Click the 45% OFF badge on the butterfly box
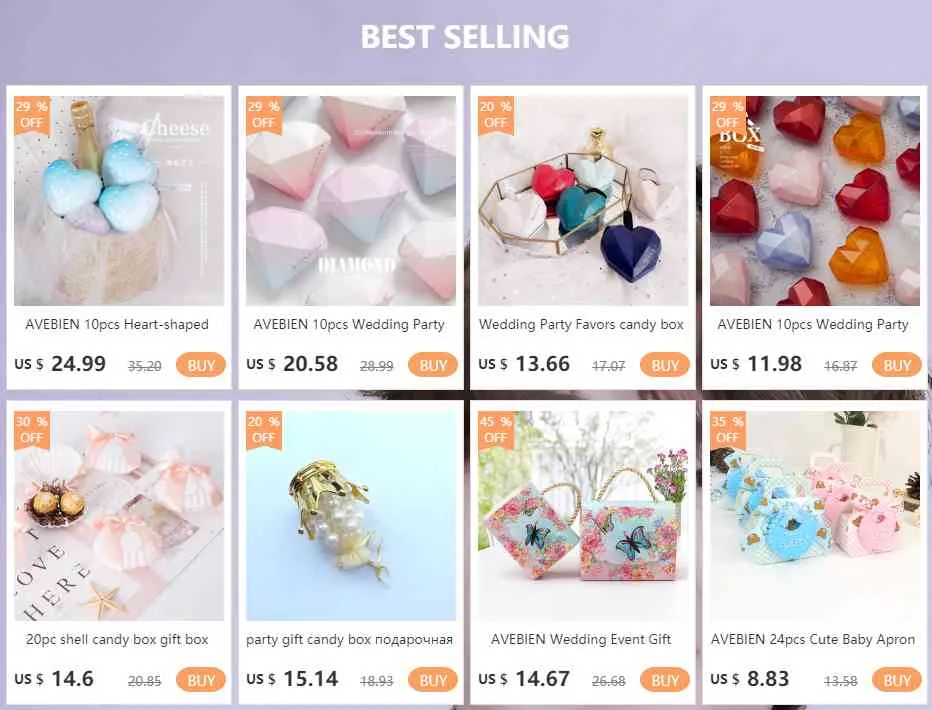Viewport: 932px width, 710px height. (x=496, y=430)
